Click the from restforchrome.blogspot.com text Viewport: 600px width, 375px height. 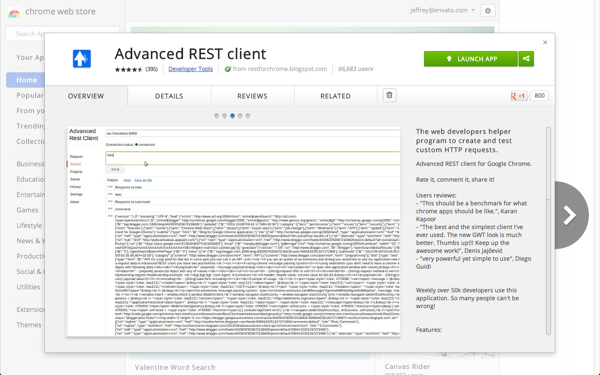280,69
